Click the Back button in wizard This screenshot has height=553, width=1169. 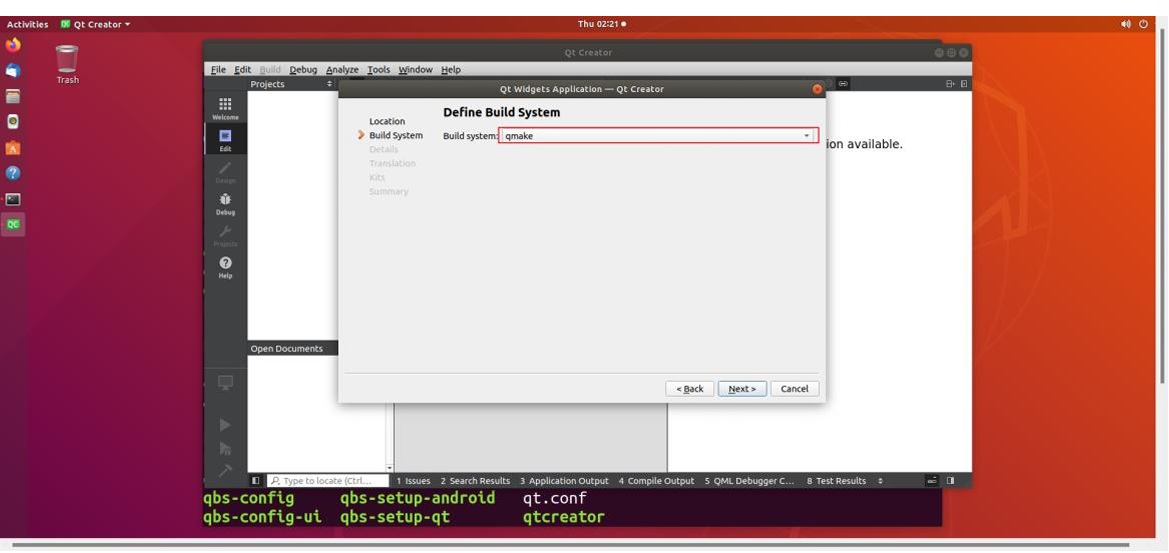(690, 389)
